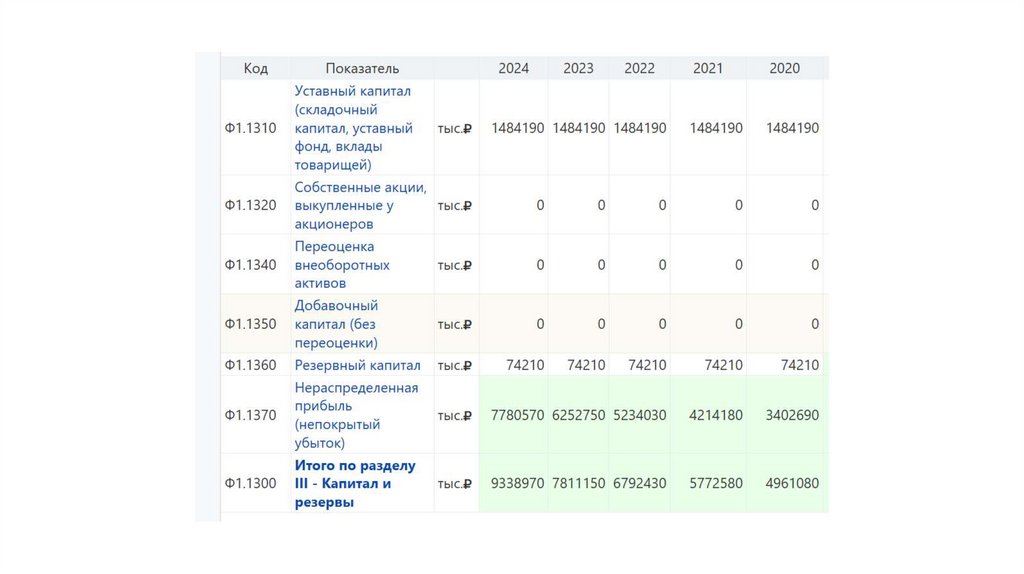This screenshot has height=574, width=1024.
Task: Select the 4961080 total value for 2020
Action: click(792, 484)
